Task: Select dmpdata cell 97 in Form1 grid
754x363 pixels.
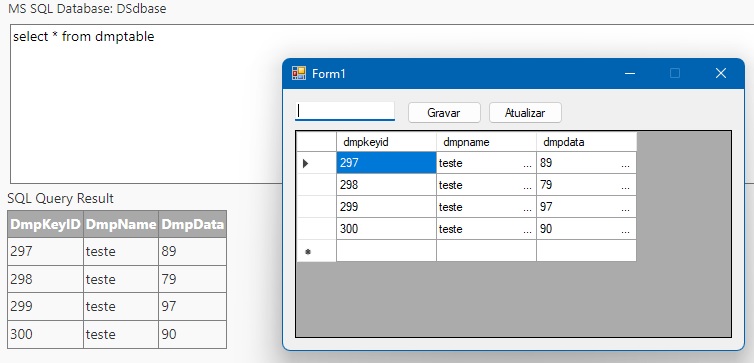Action: click(x=586, y=207)
